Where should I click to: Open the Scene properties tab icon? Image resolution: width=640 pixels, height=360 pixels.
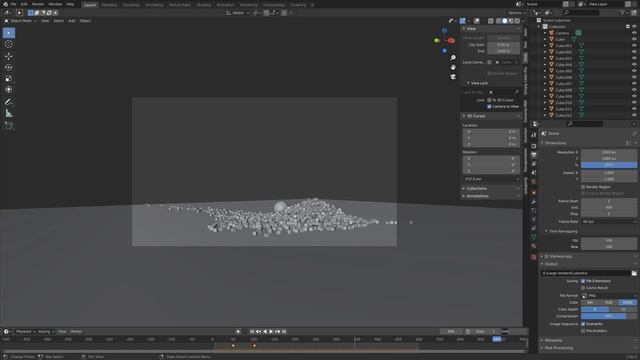click(x=534, y=173)
